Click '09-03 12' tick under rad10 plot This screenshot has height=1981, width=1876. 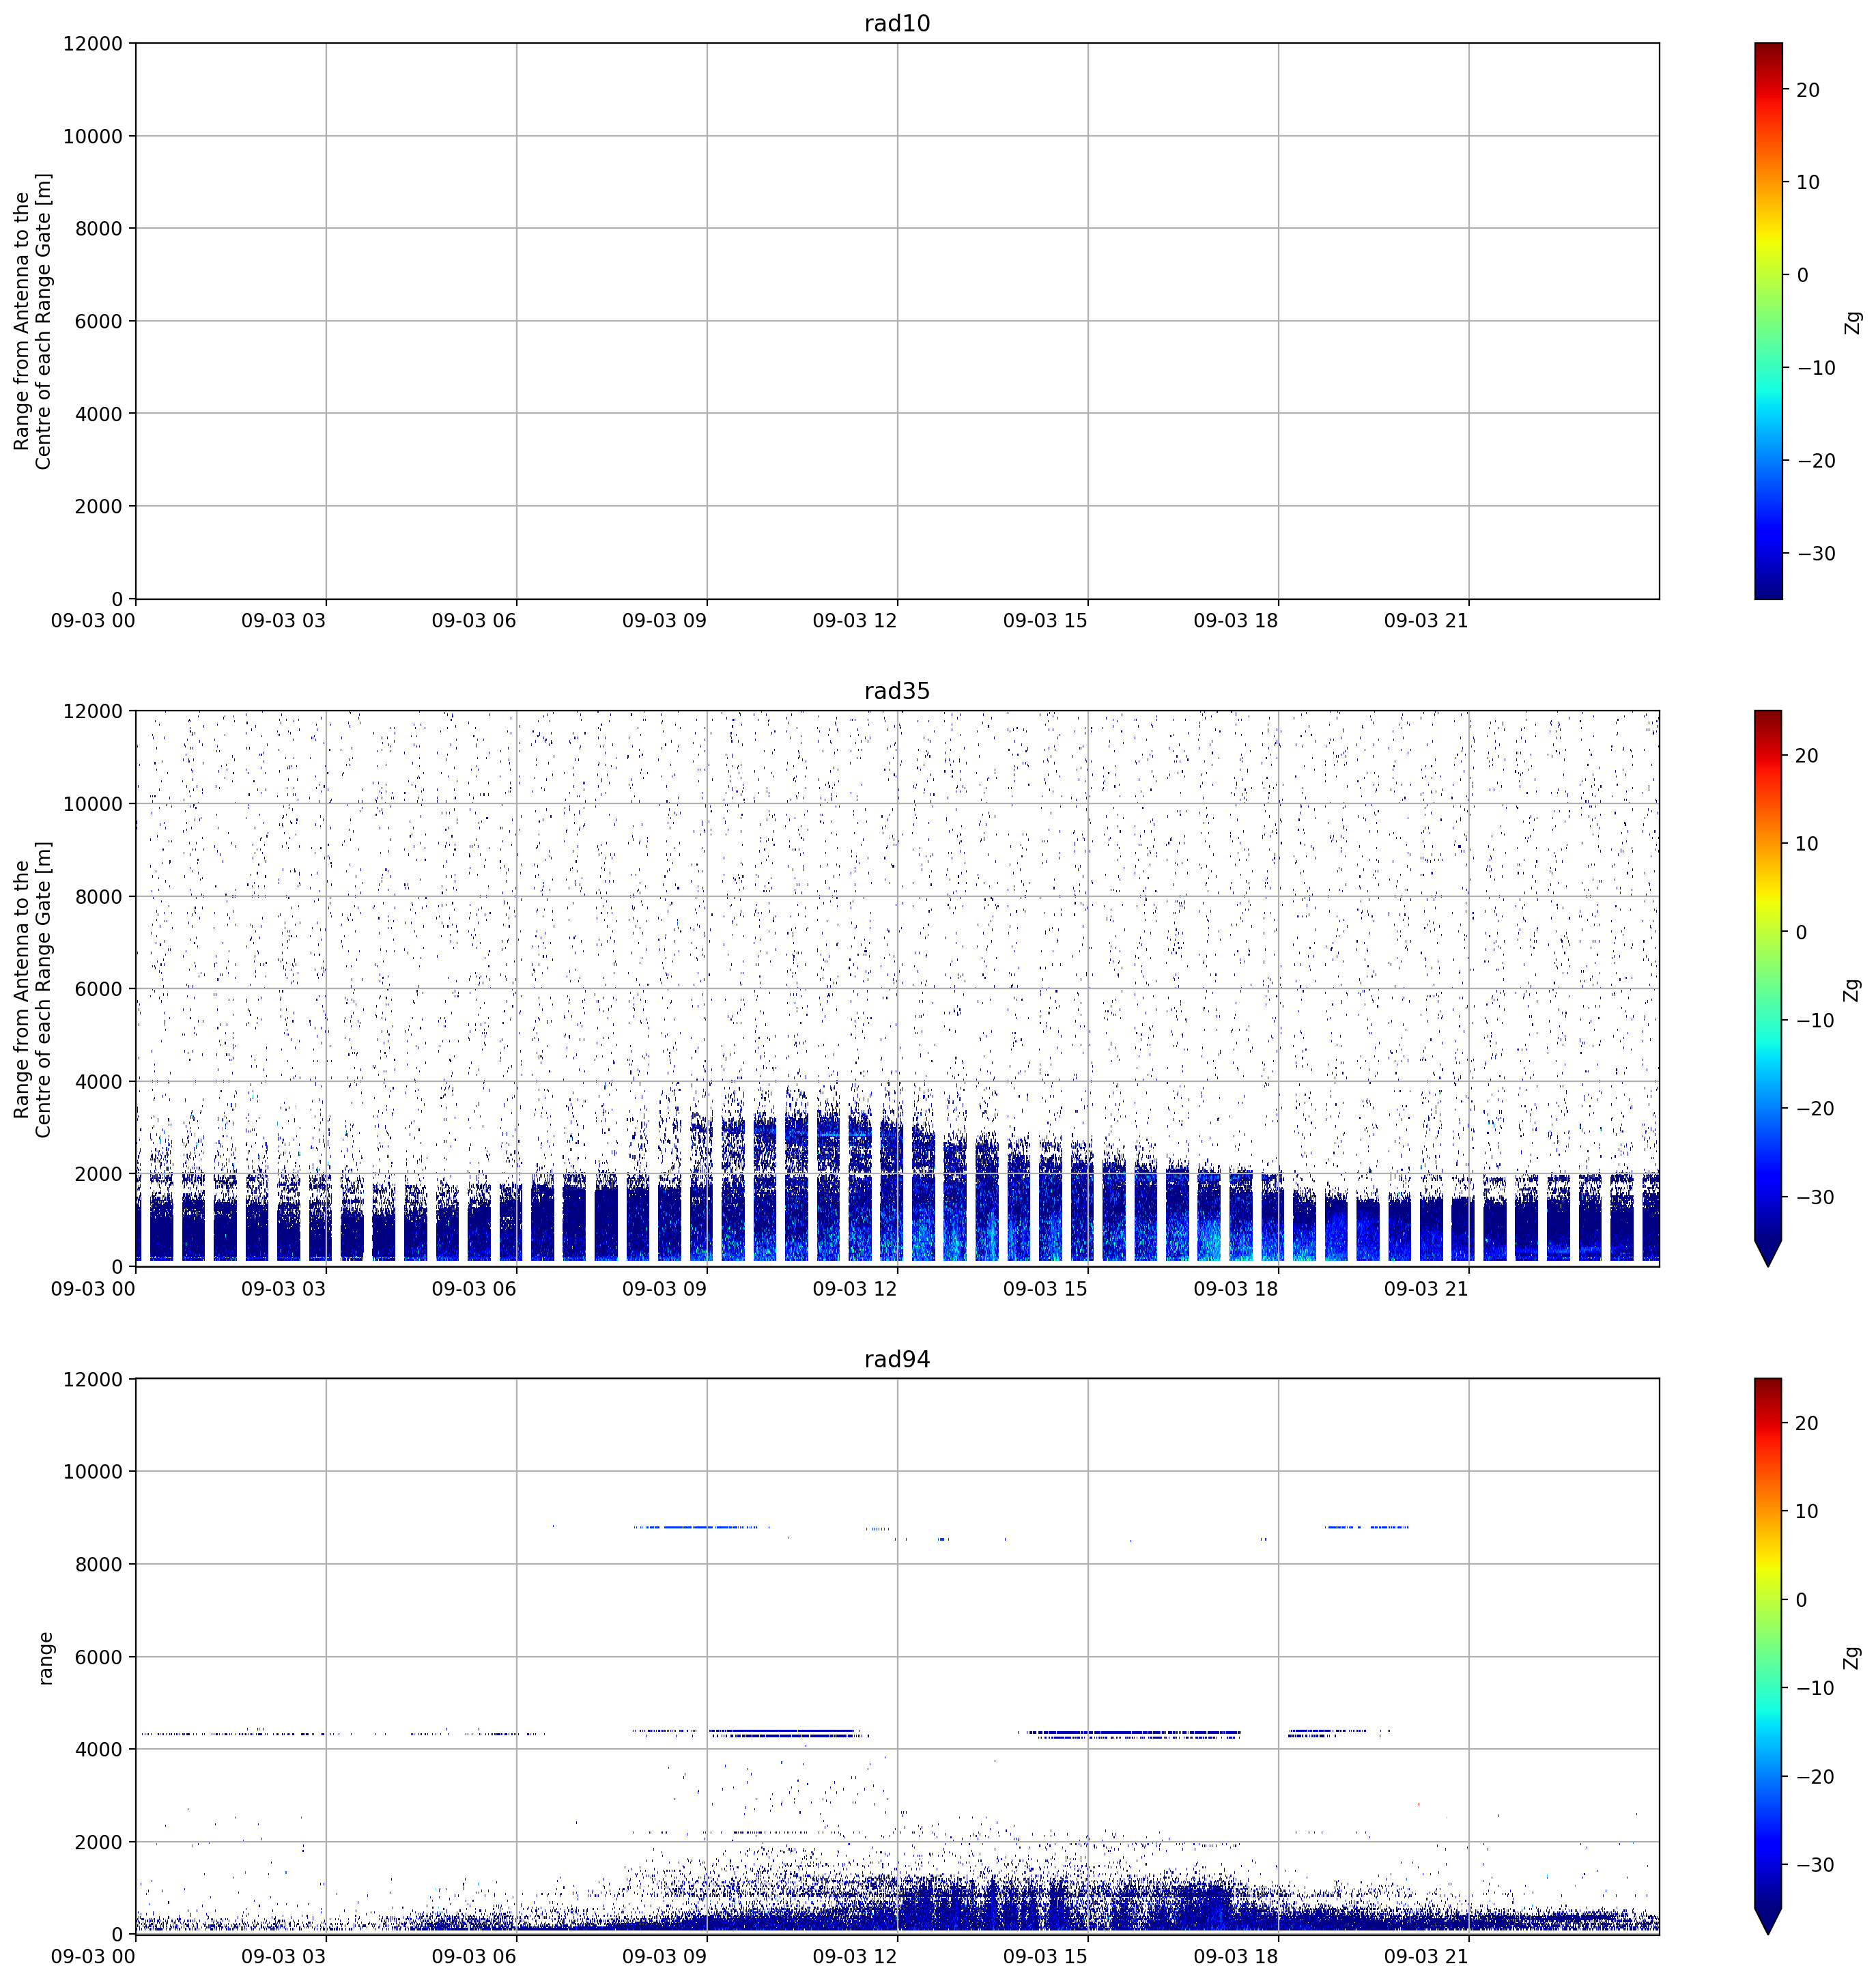click(855, 621)
